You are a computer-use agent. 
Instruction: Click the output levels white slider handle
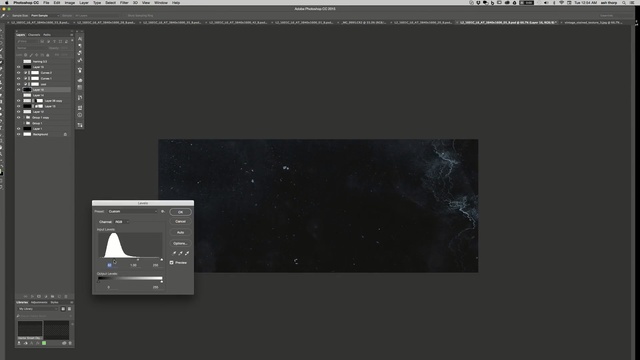(162, 282)
